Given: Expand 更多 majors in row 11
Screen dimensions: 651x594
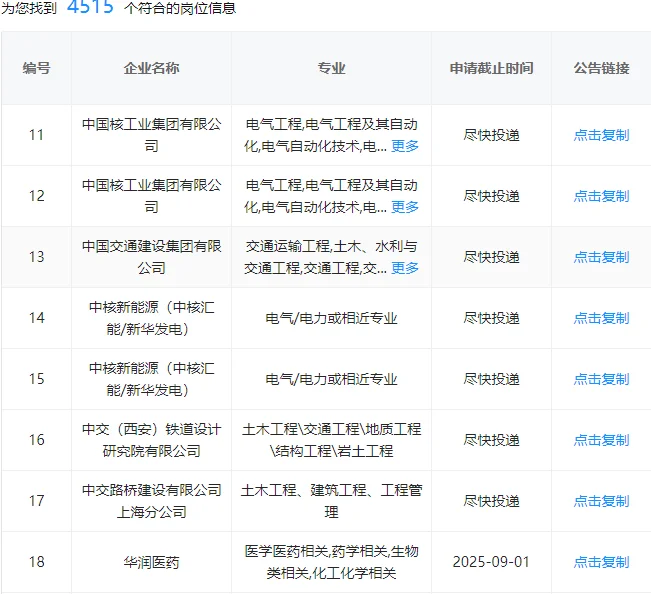Looking at the screenshot, I should point(405,146).
